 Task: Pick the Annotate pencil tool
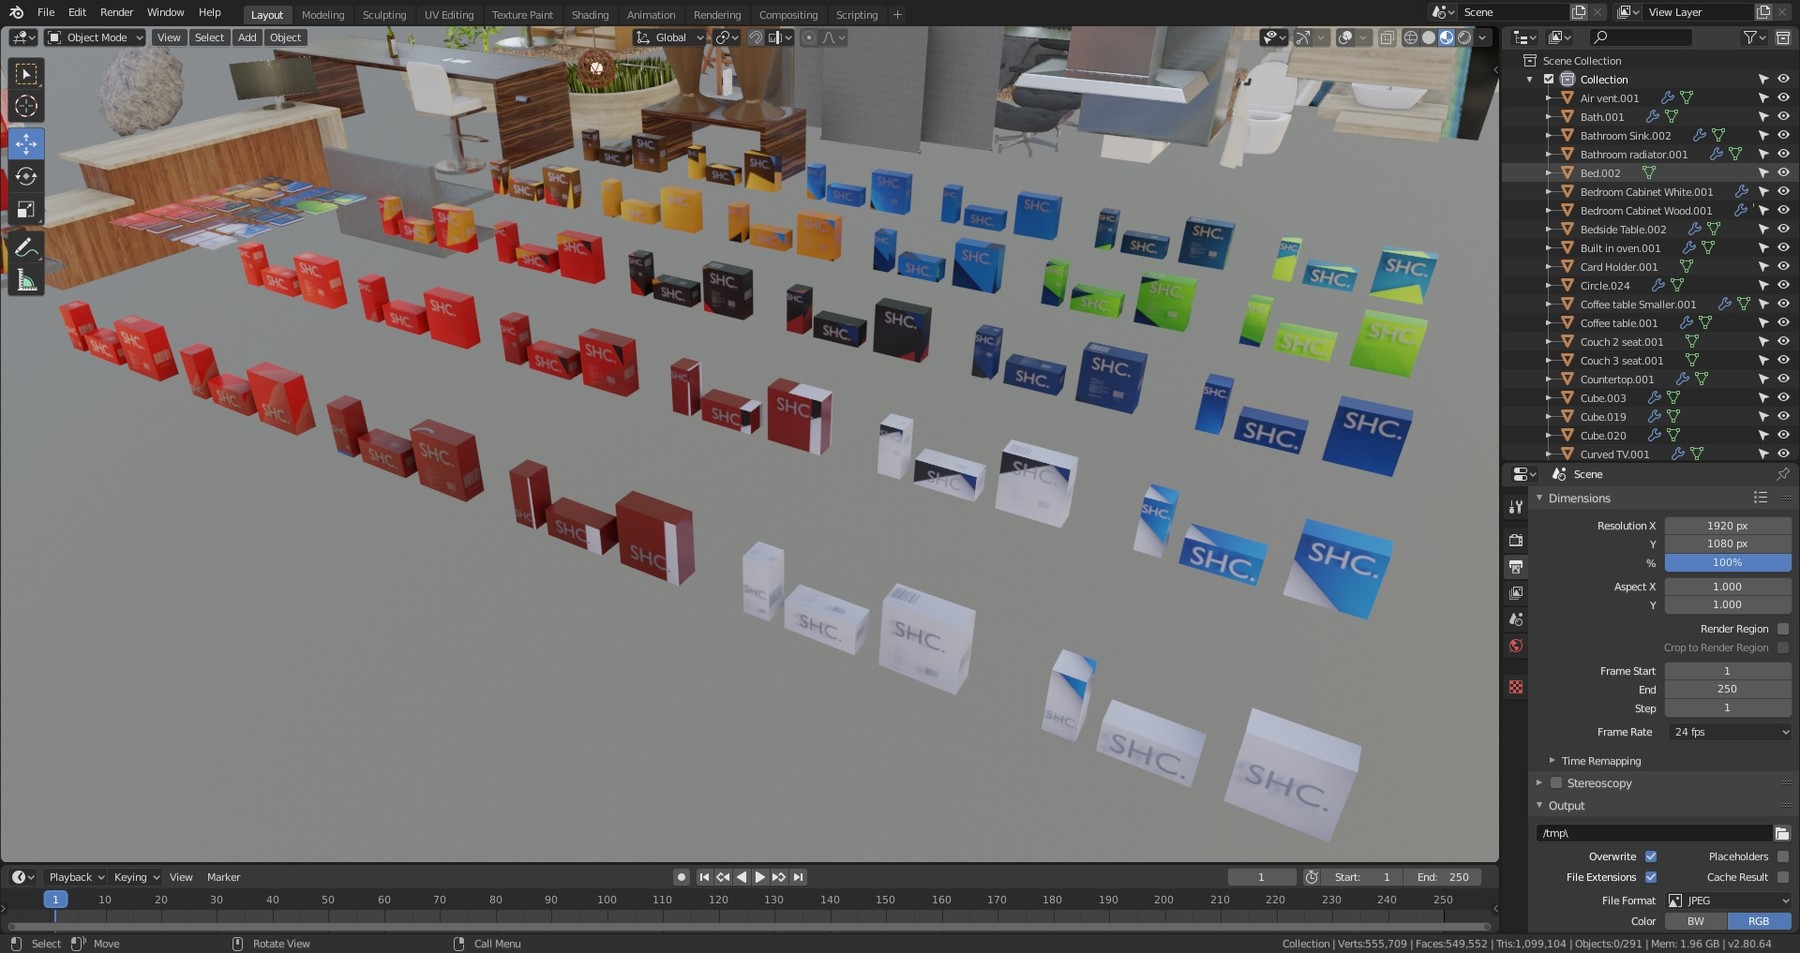coord(26,247)
